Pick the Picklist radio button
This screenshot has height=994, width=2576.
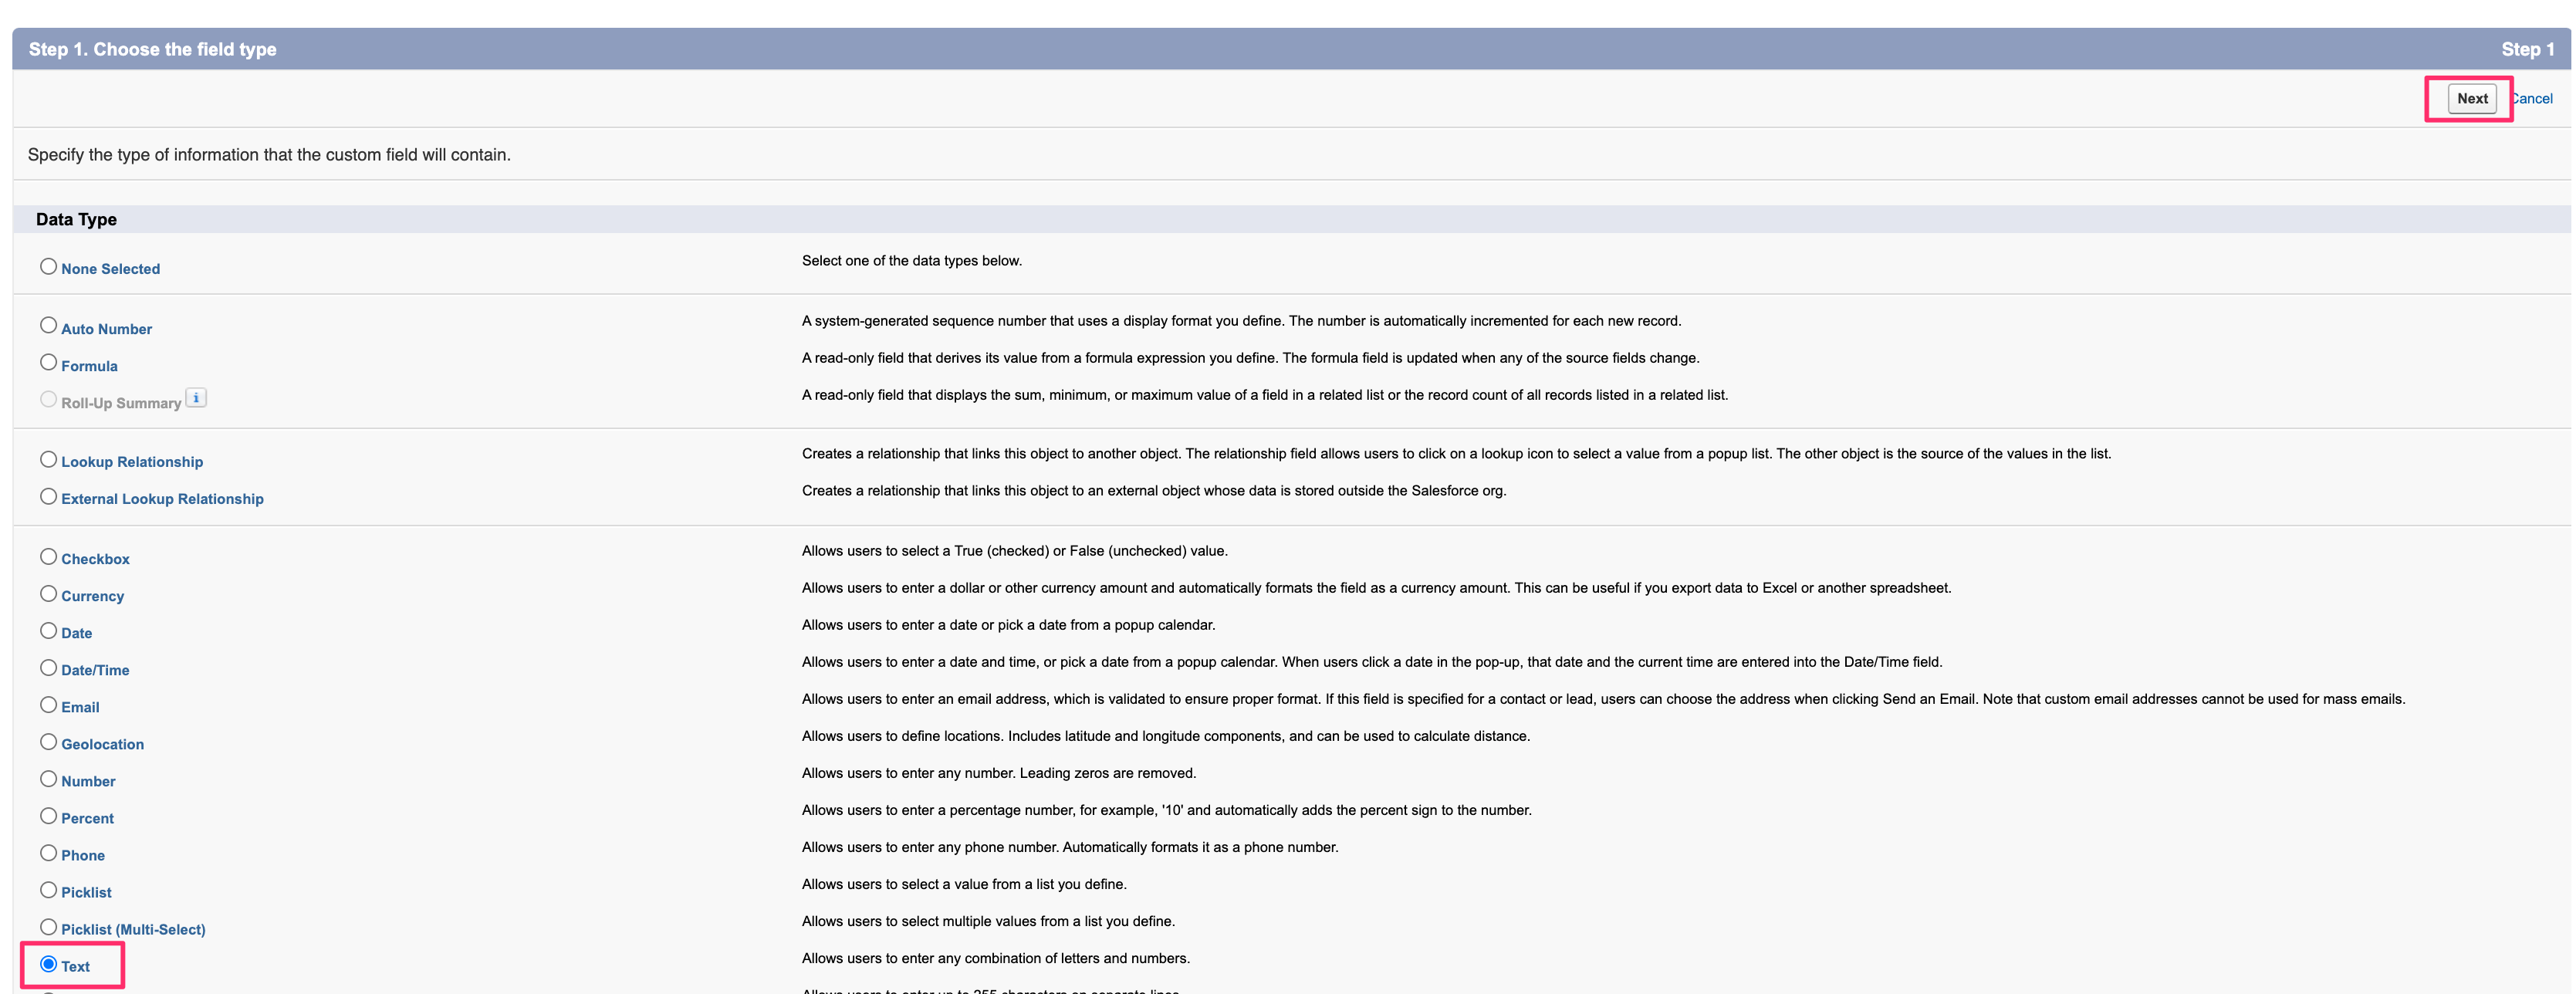48,889
